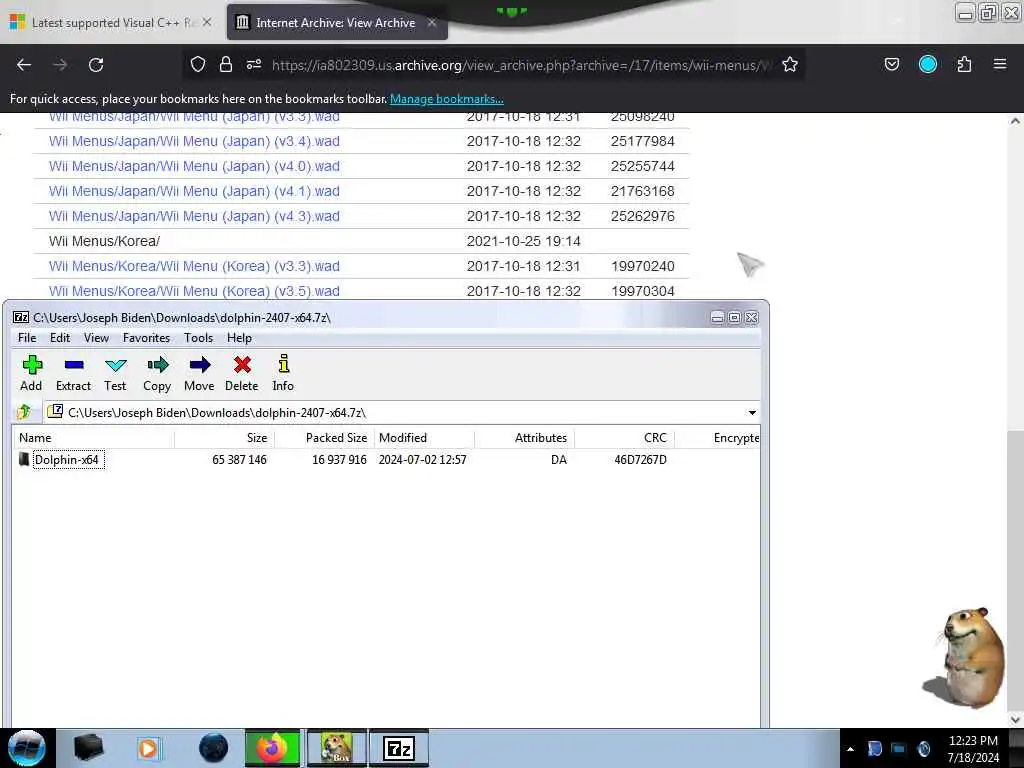Click the media player taskbar icon

click(x=148, y=748)
